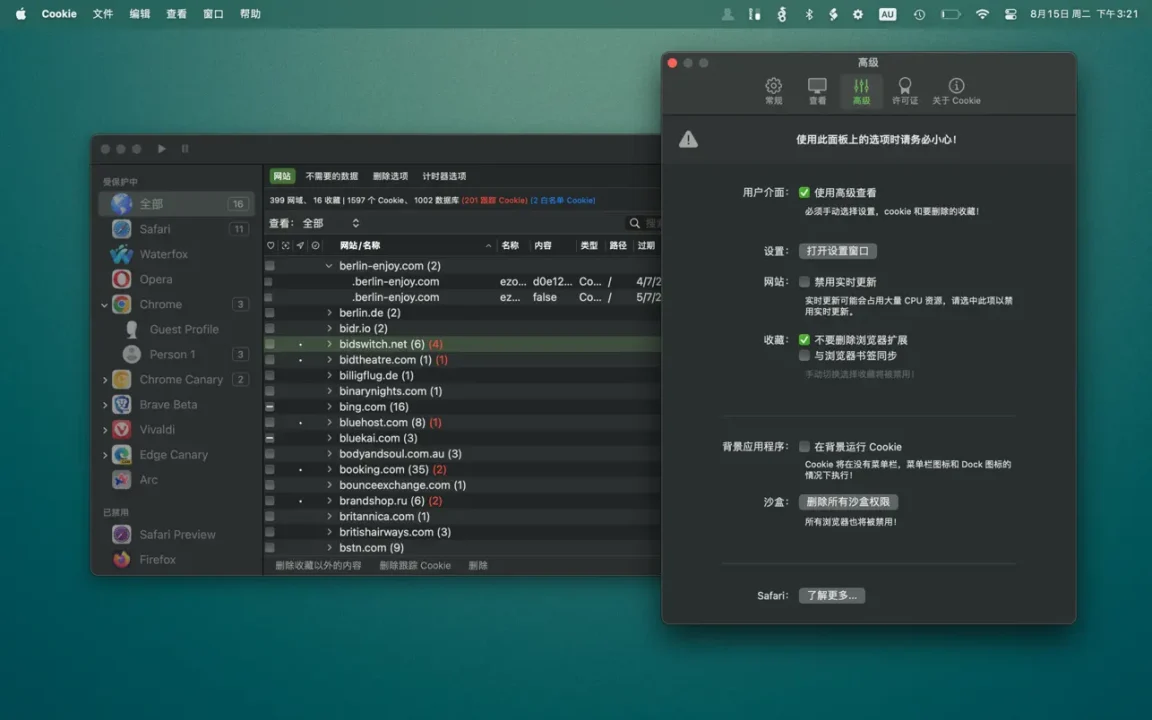Select Safari Preview under disabled browsers
The height and width of the screenshot is (720, 1152).
[x=176, y=534]
